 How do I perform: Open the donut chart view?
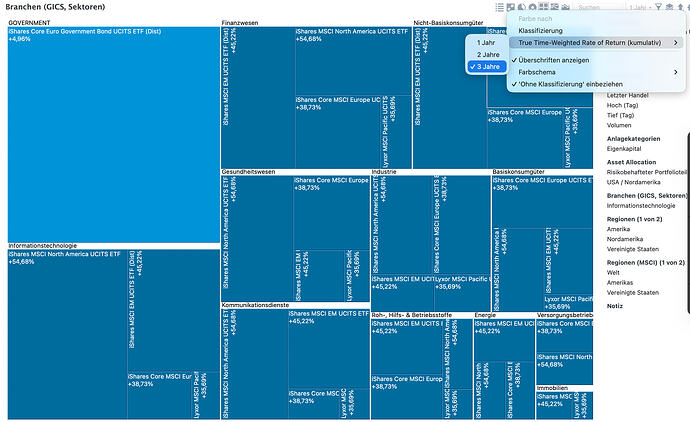532,7
